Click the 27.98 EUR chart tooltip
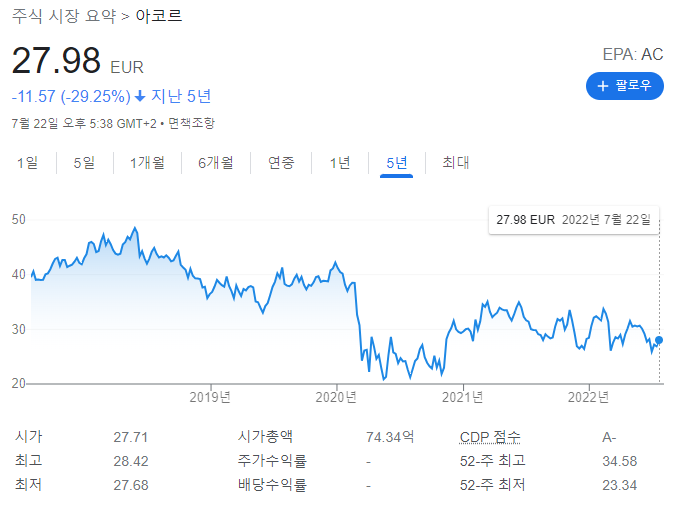This screenshot has height=507, width=679. 573,220
